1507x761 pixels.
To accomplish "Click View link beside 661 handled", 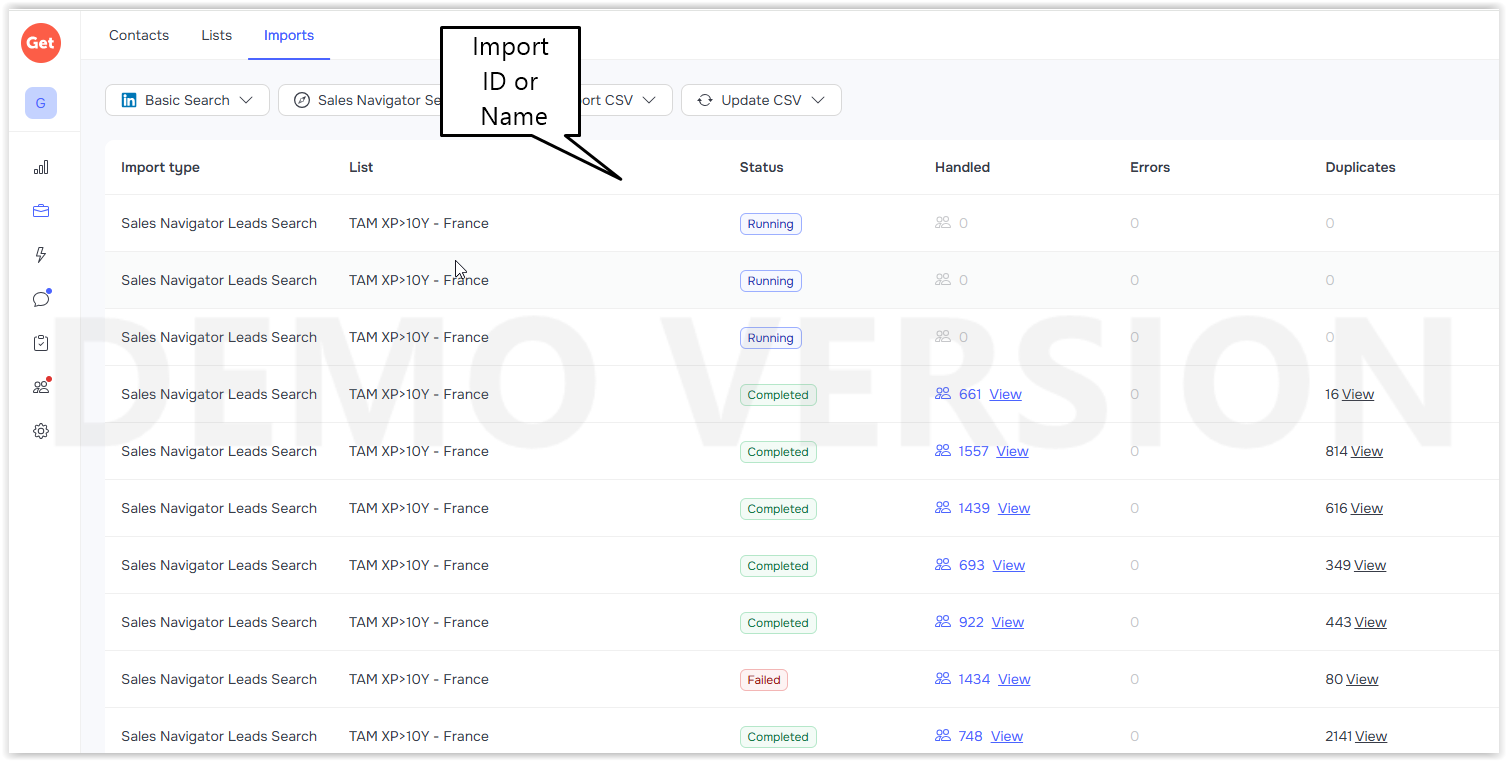I will pos(1005,394).
